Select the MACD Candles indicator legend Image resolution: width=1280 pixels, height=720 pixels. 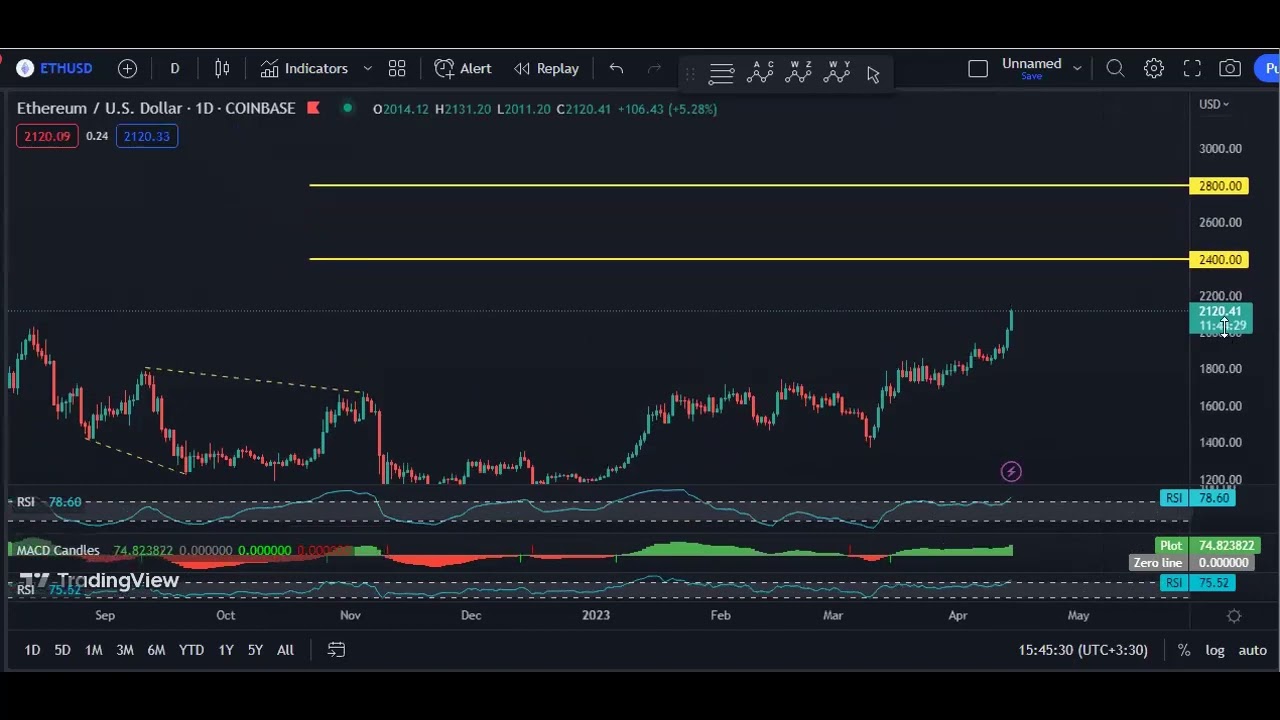pos(58,551)
